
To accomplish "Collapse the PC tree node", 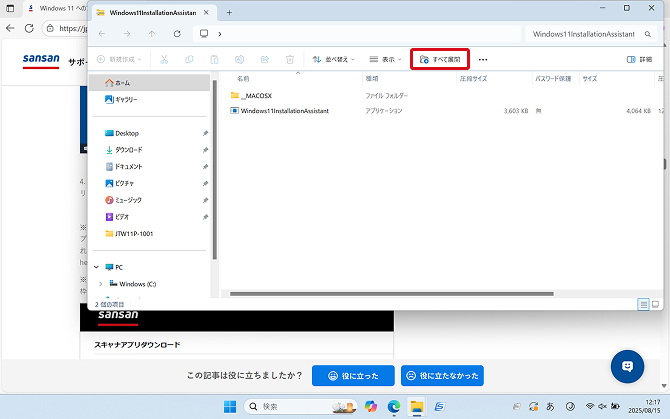I will [x=97, y=267].
